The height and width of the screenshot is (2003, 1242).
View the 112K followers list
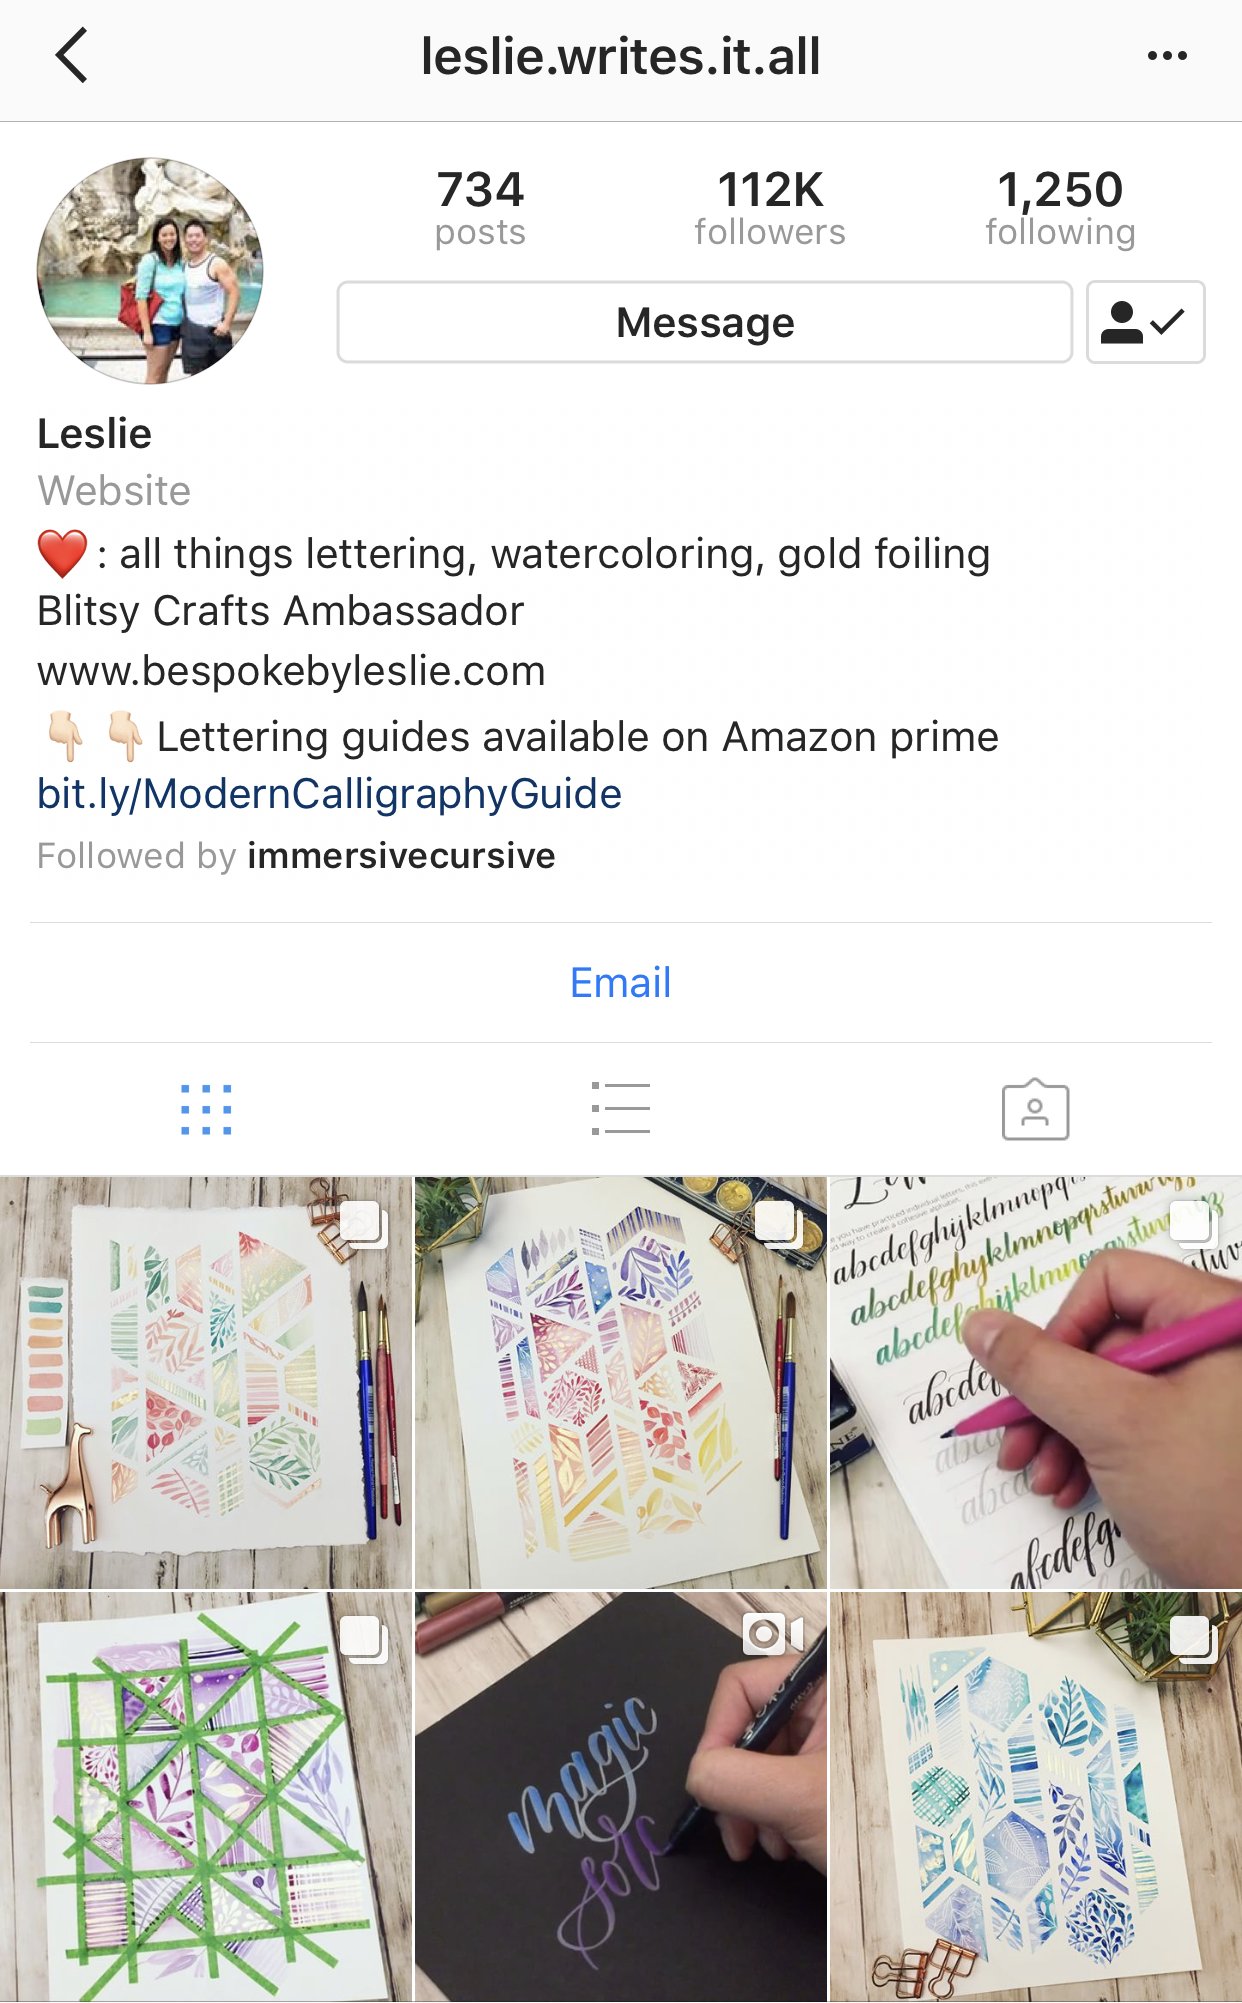pyautogui.click(x=770, y=208)
